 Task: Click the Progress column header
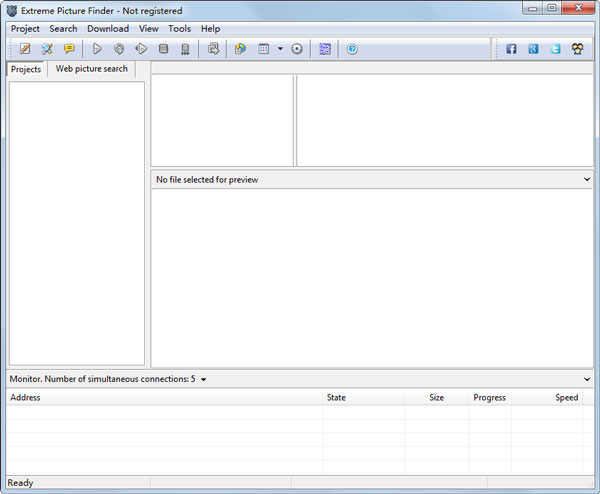490,398
